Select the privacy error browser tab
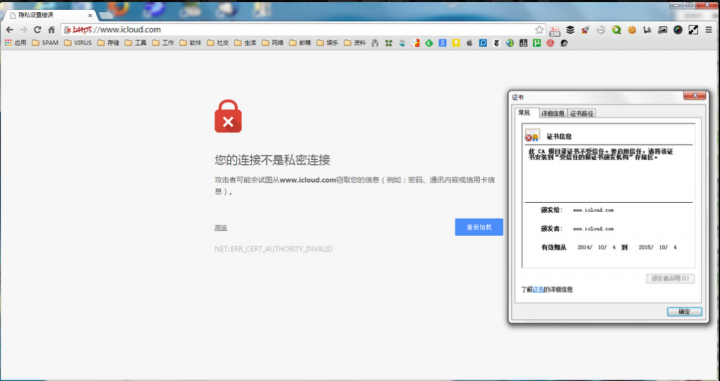This screenshot has height=381, width=720. (49, 15)
